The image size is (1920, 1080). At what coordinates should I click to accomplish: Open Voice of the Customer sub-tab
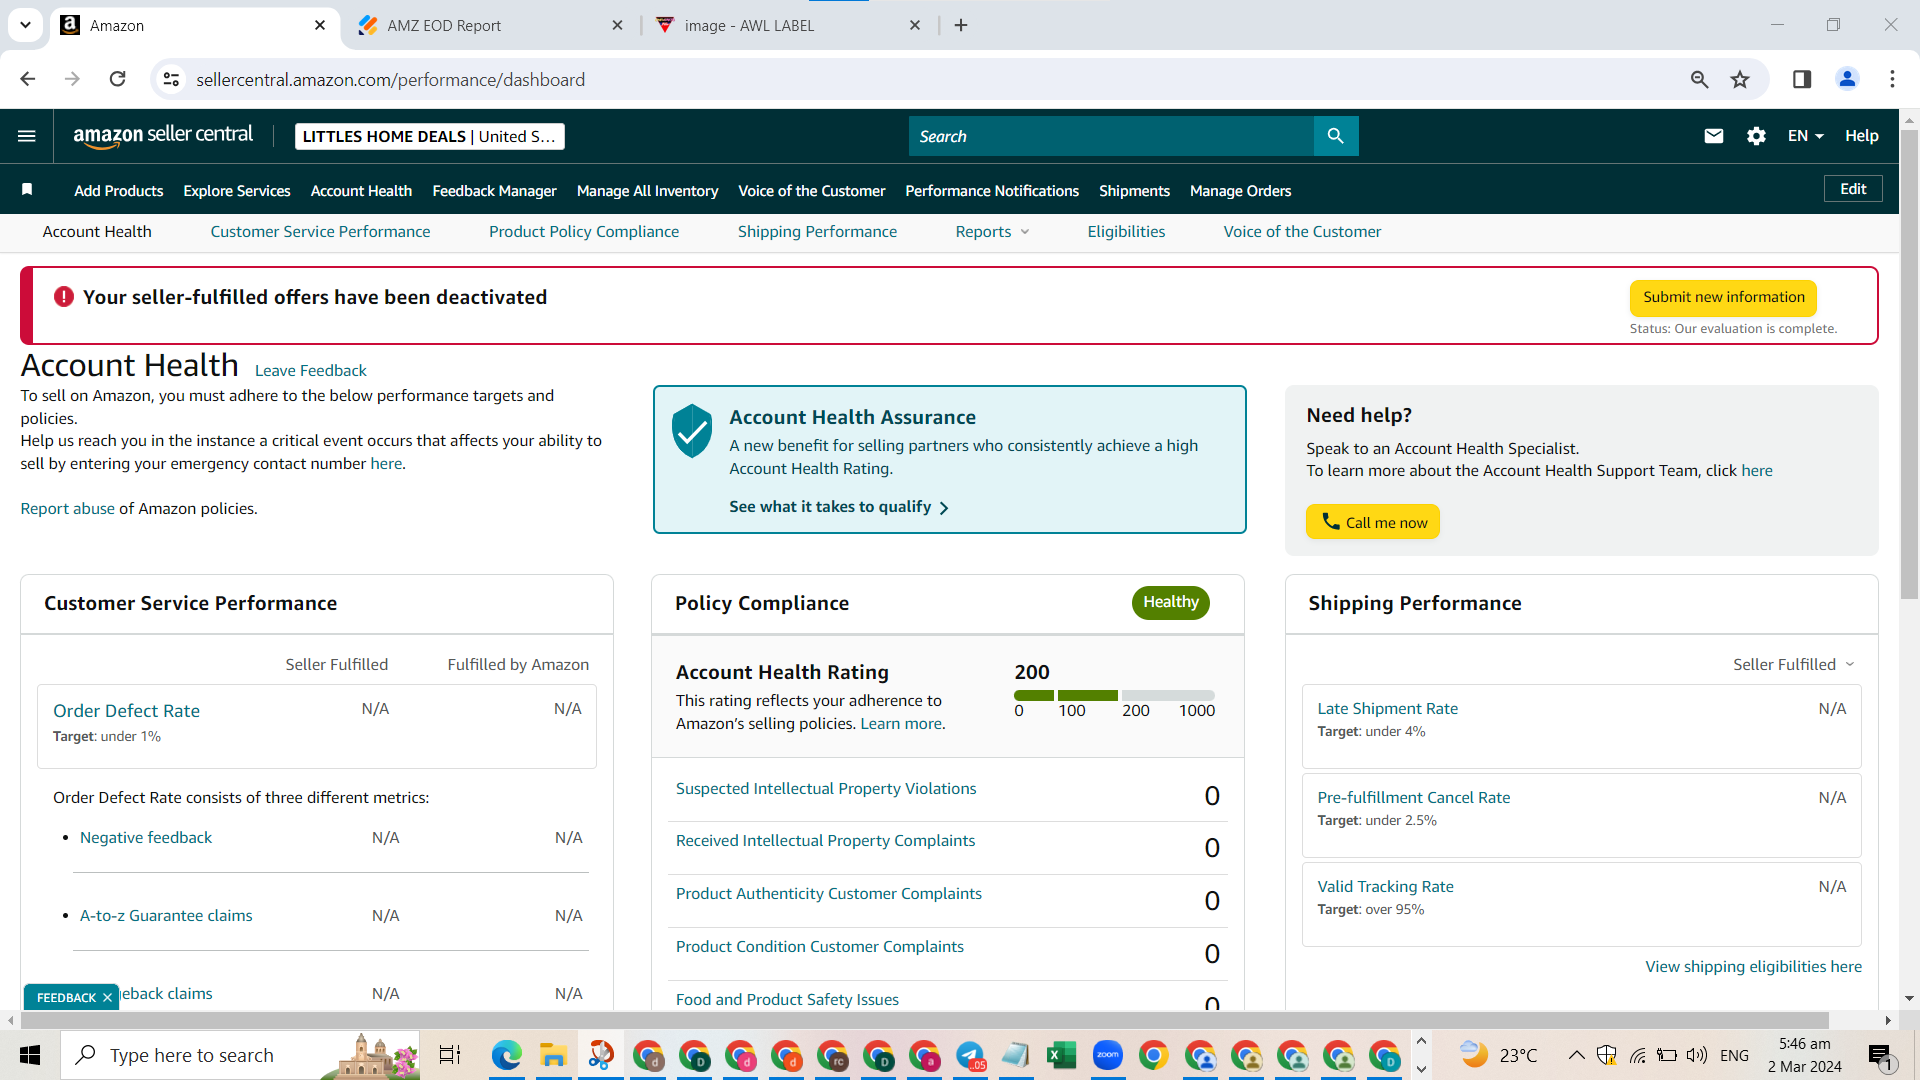pos(1302,231)
